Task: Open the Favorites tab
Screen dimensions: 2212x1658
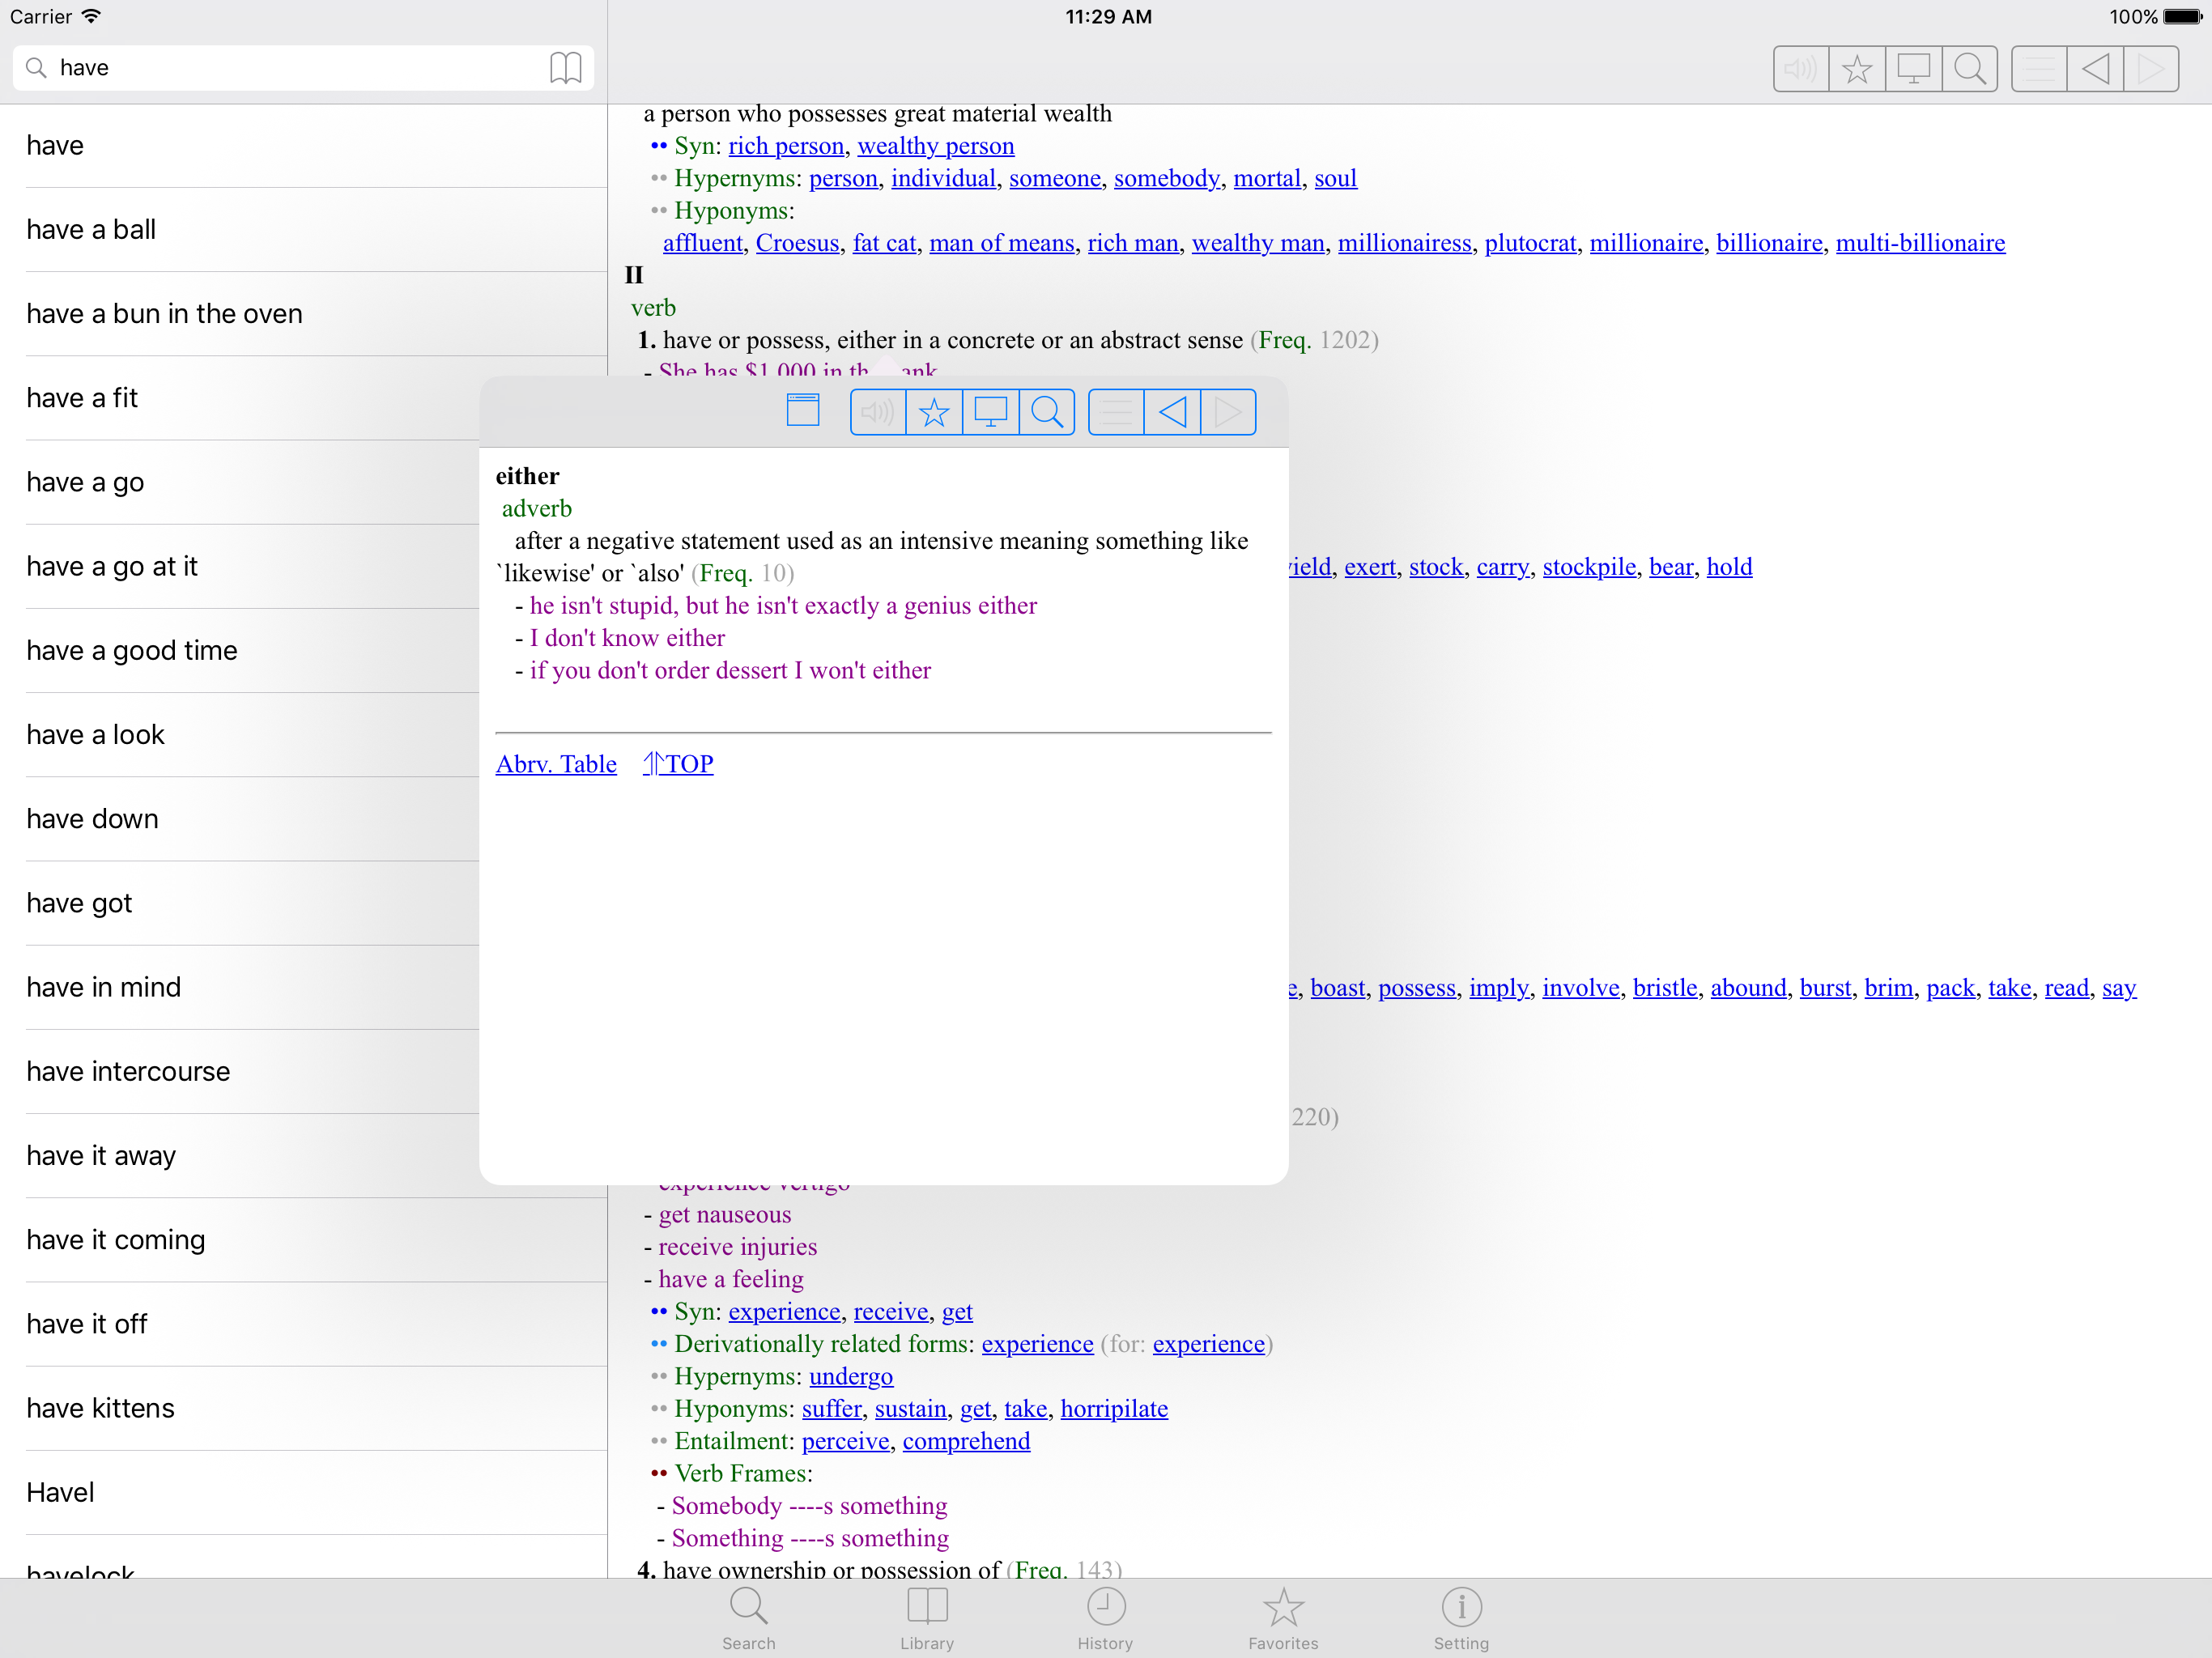Action: pos(1282,1617)
